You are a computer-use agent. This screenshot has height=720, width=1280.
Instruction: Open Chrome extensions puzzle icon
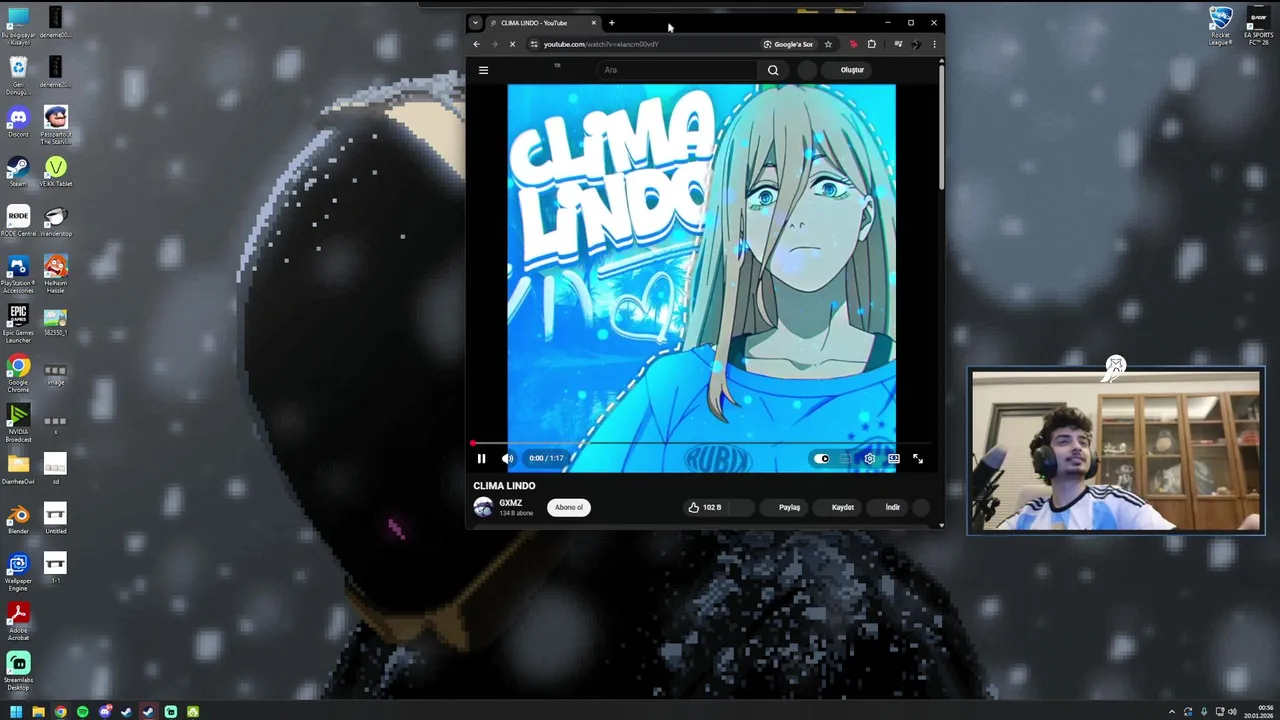872,44
